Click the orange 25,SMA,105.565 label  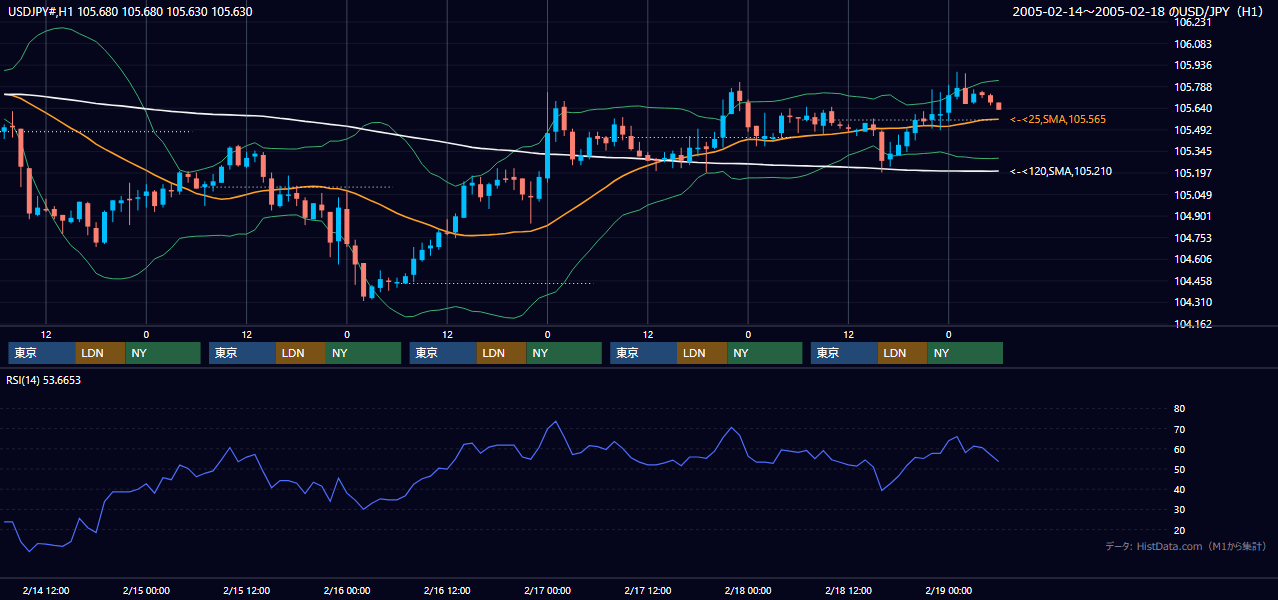(1058, 119)
